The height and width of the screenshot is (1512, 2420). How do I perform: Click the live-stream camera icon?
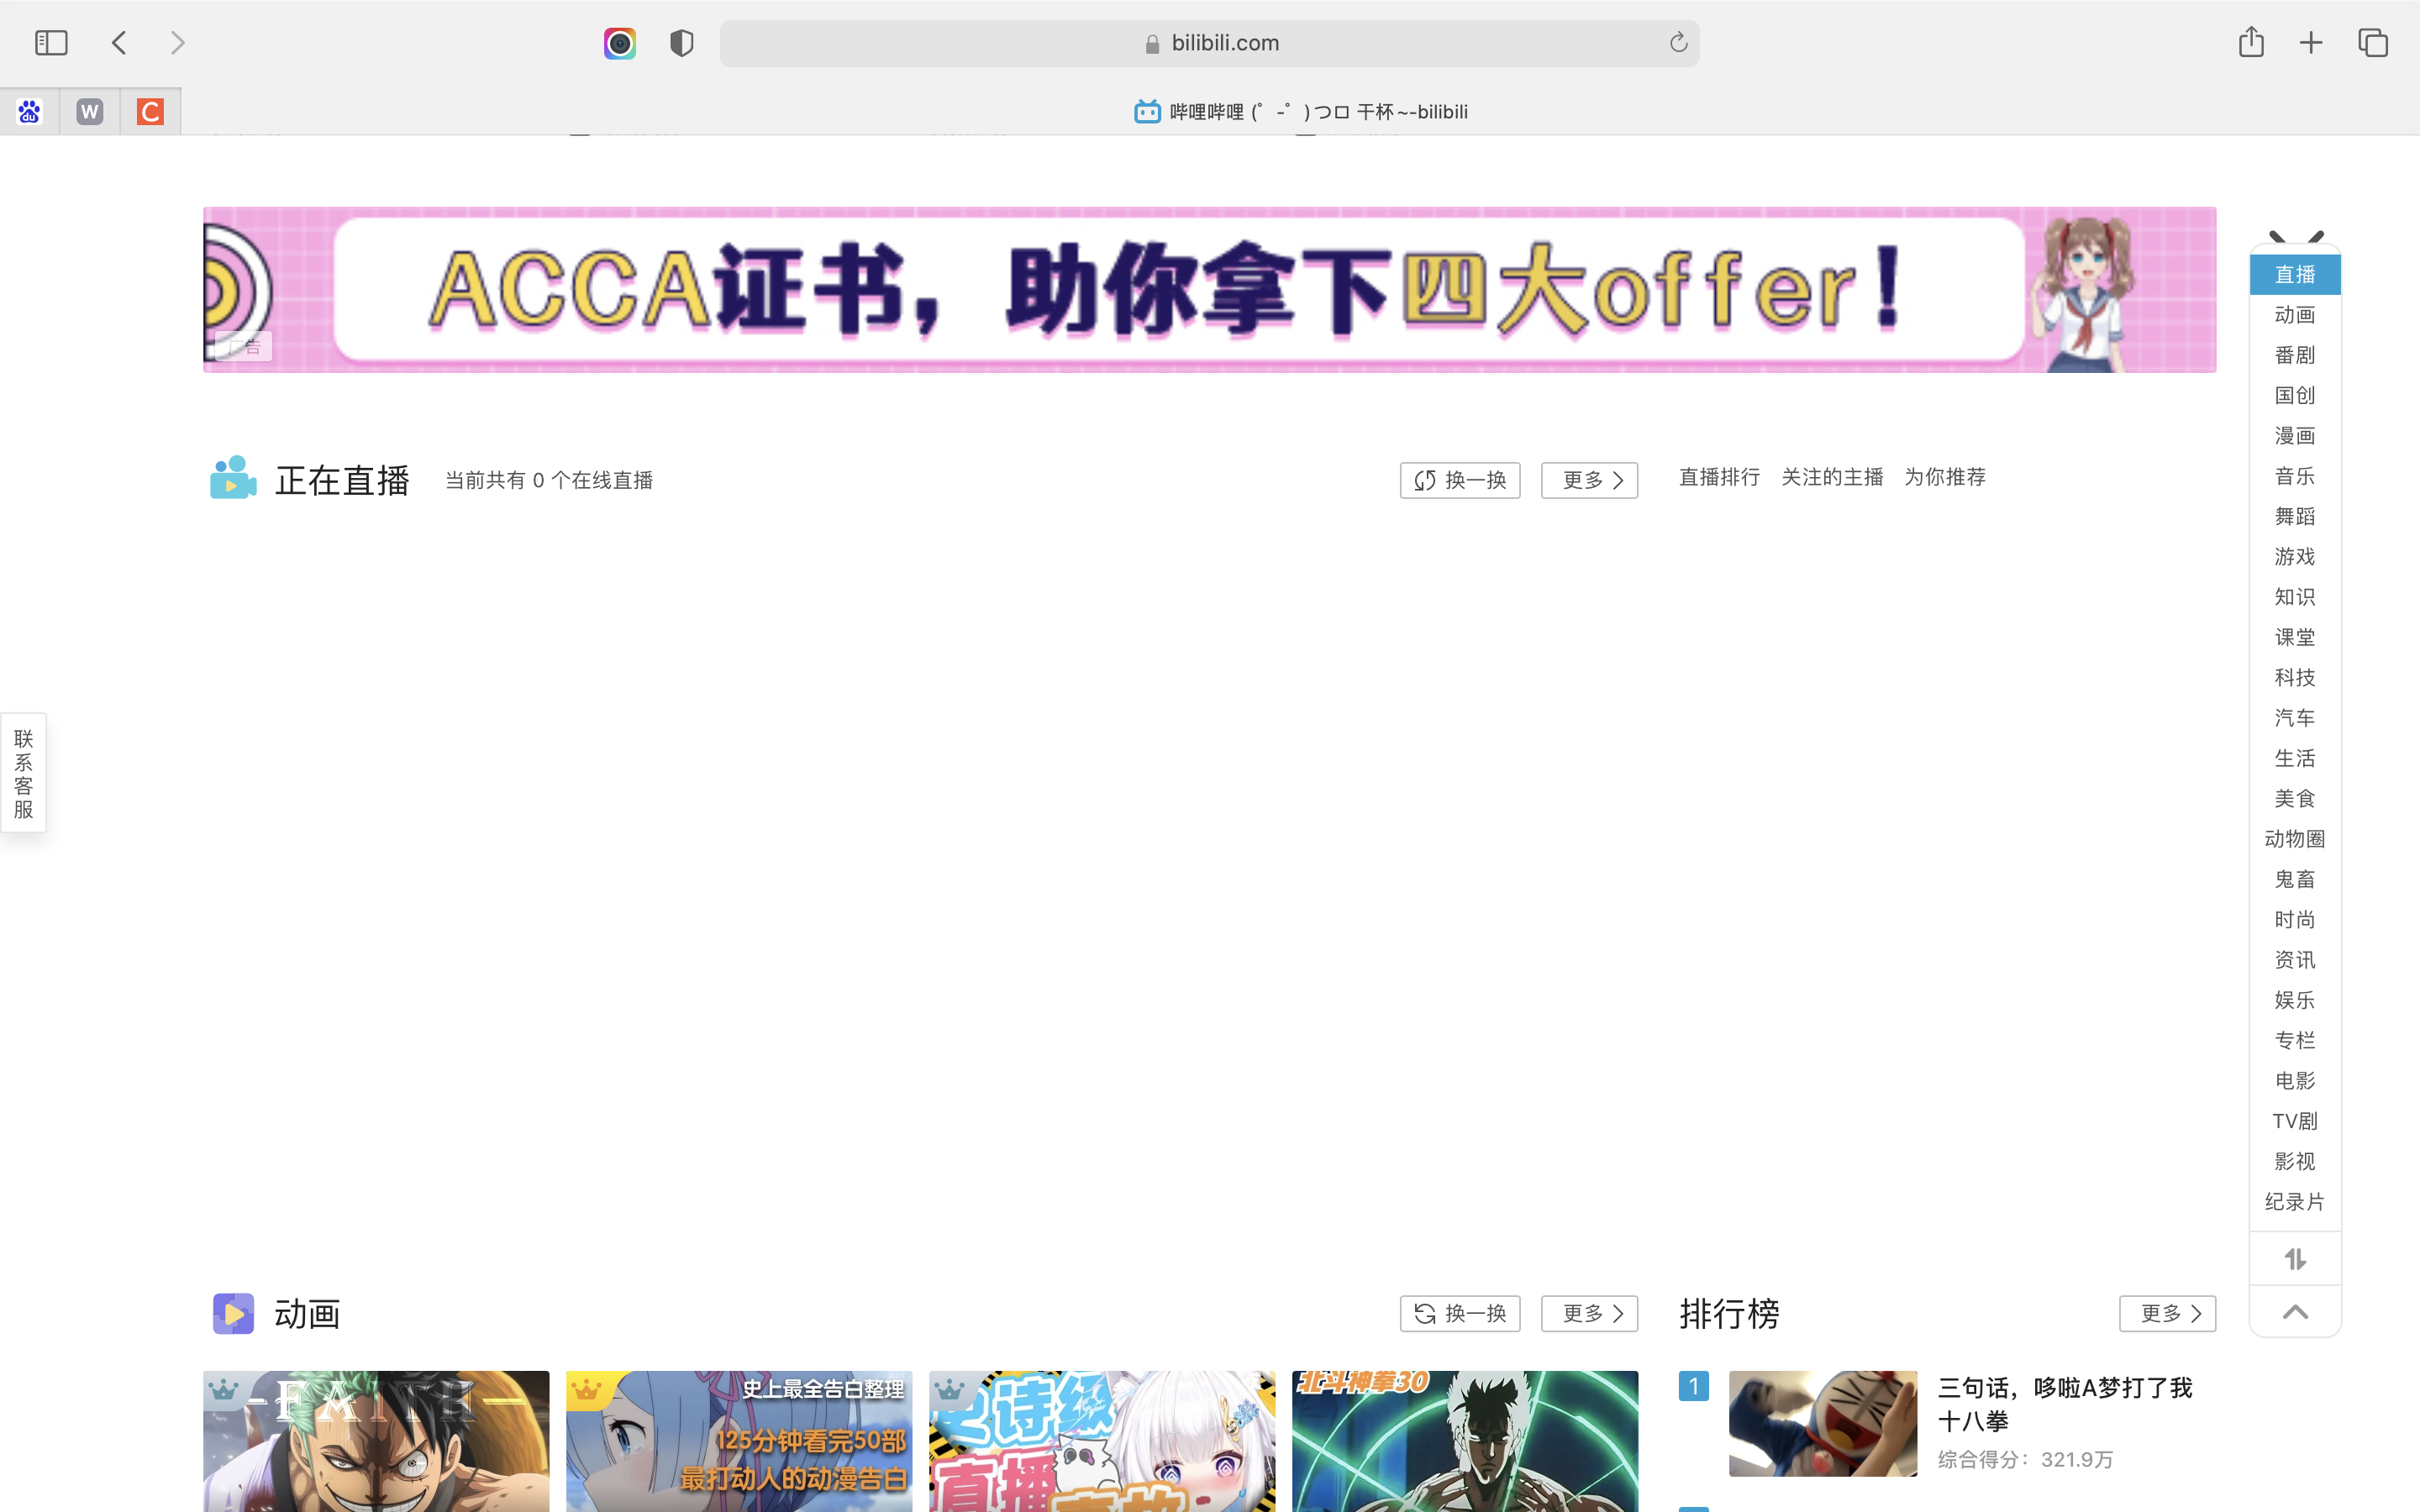233,478
